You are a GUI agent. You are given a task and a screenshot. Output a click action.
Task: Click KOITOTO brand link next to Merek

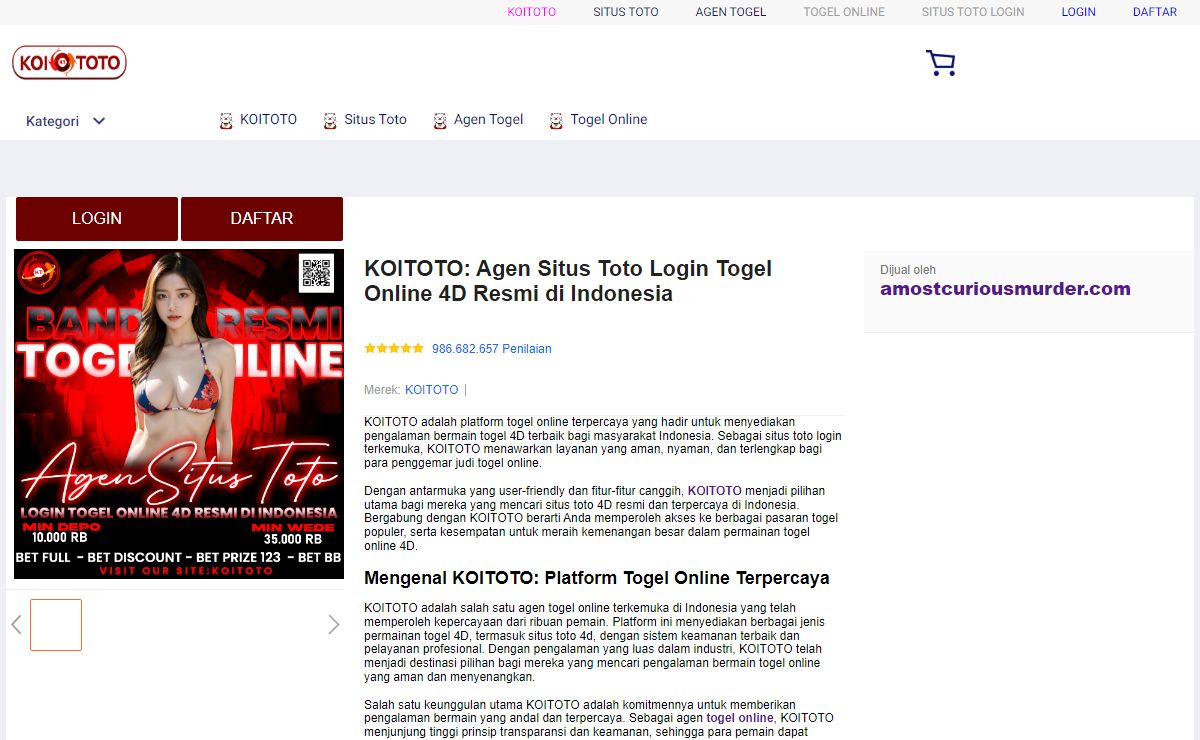point(432,390)
